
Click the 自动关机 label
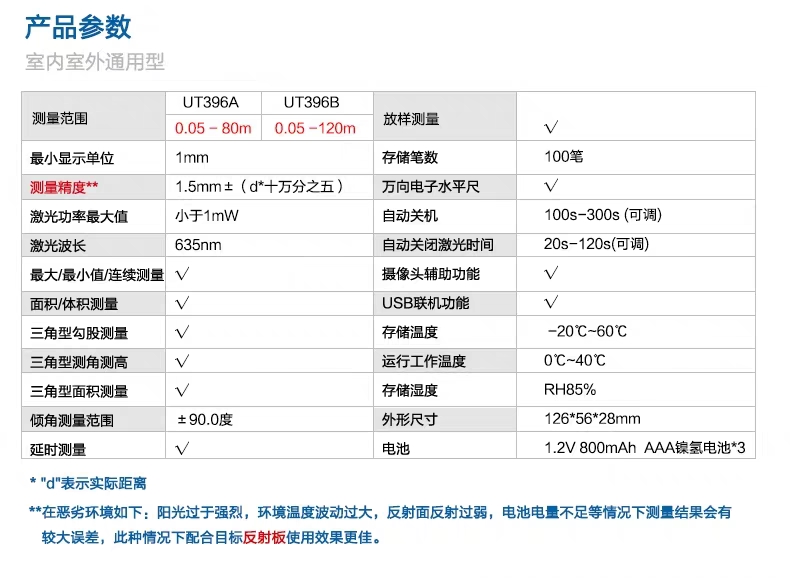[410, 216]
